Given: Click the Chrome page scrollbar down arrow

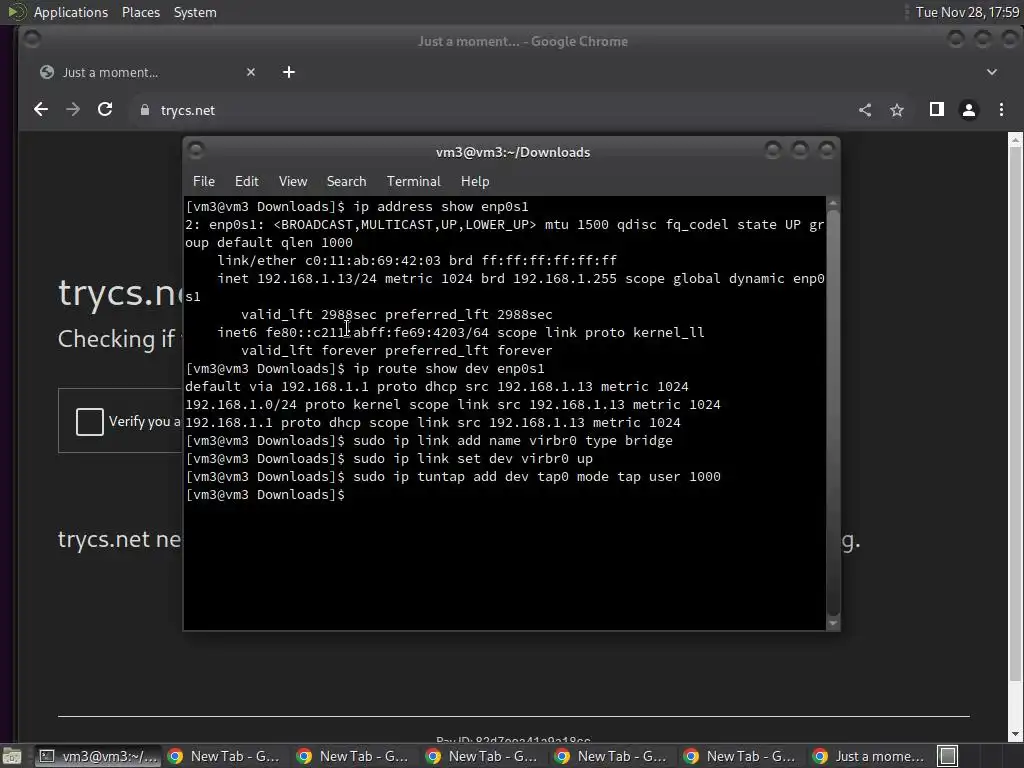Looking at the screenshot, I should [1015, 735].
